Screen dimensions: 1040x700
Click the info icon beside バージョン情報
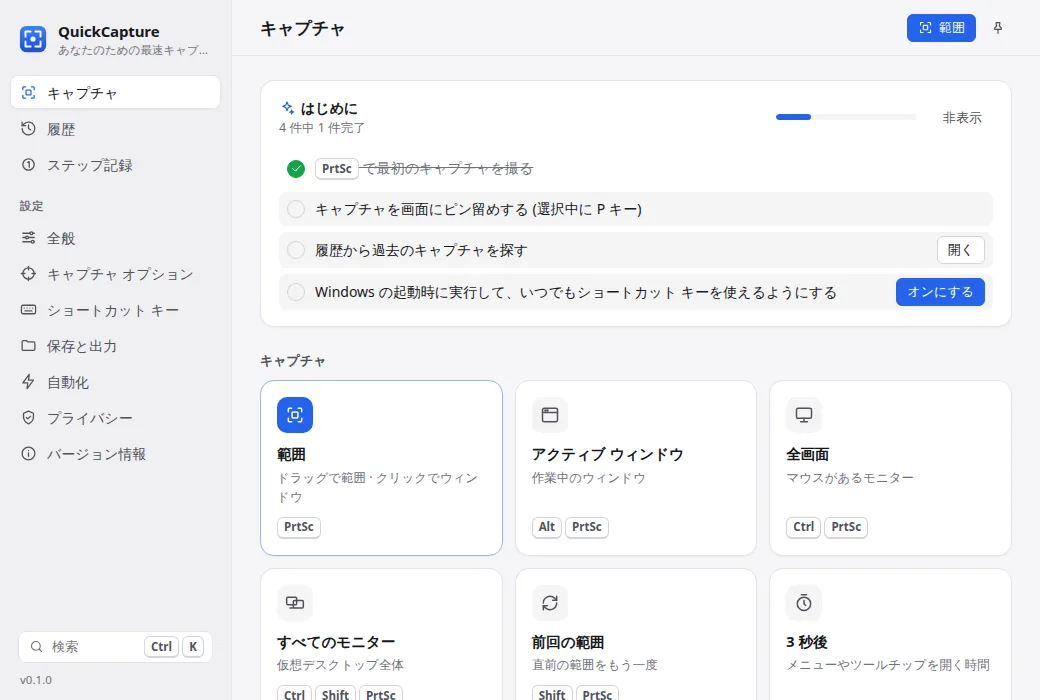tap(28, 454)
